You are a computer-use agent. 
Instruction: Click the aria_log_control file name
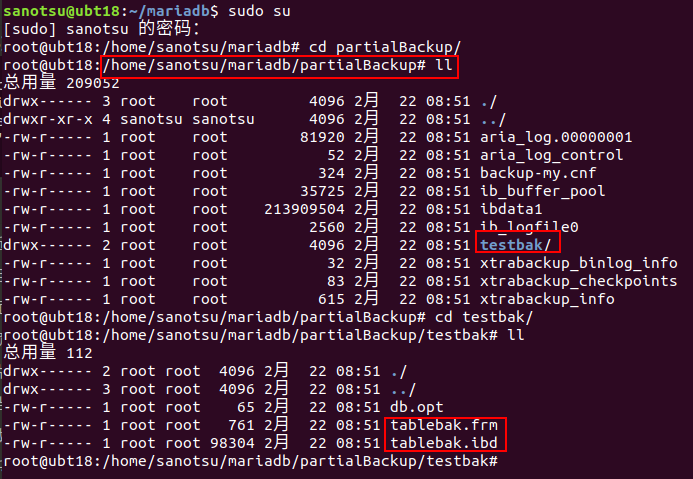551,155
